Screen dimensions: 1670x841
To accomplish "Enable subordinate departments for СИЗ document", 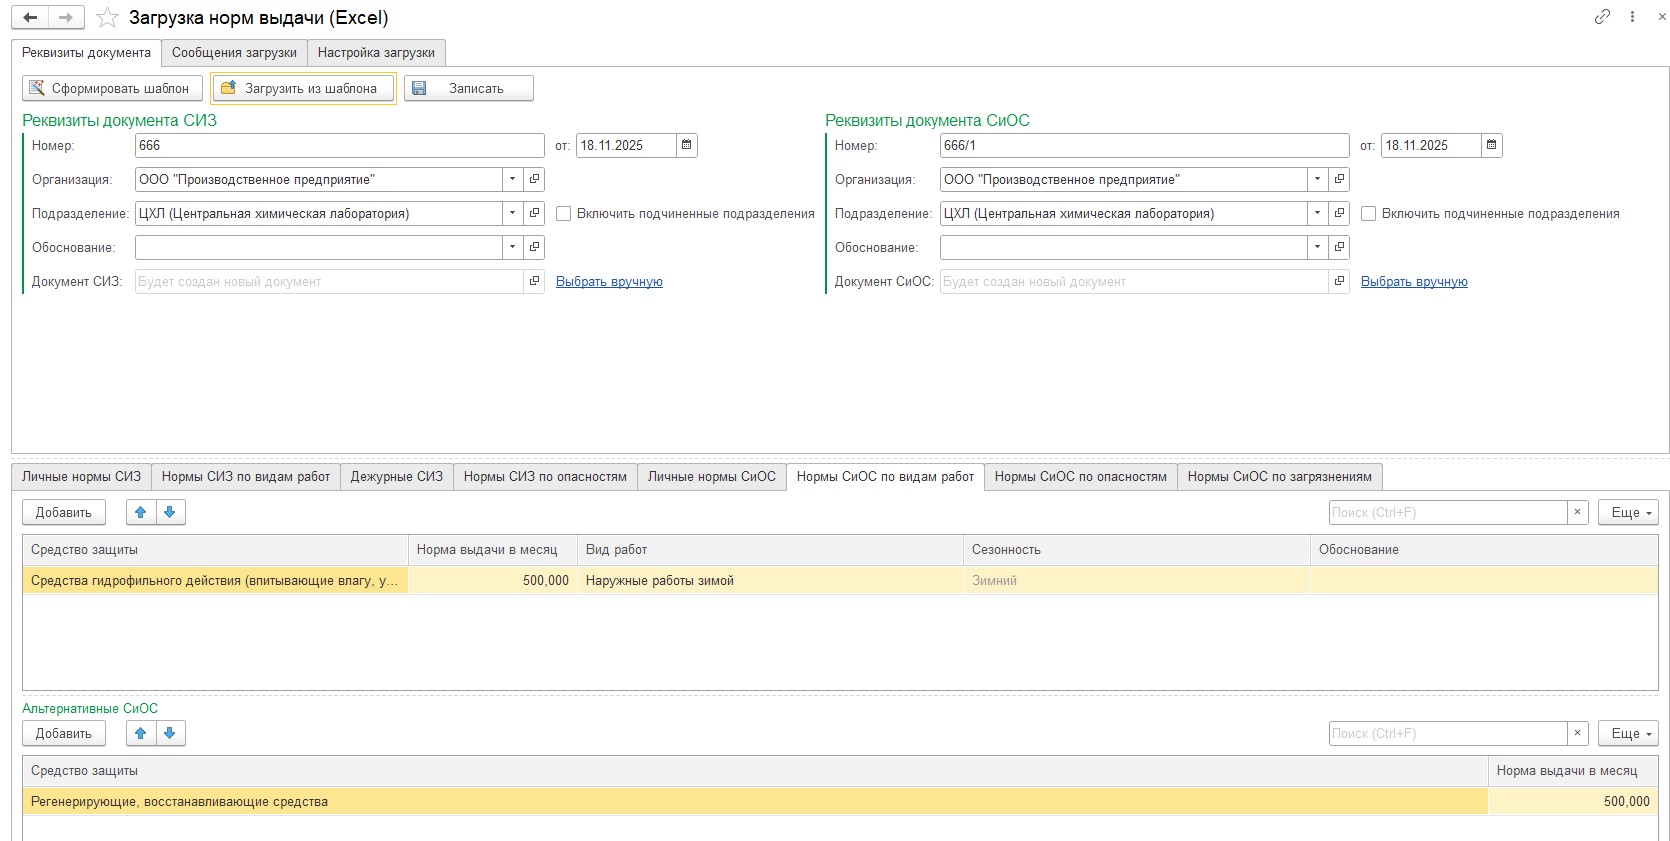I will tap(564, 214).
